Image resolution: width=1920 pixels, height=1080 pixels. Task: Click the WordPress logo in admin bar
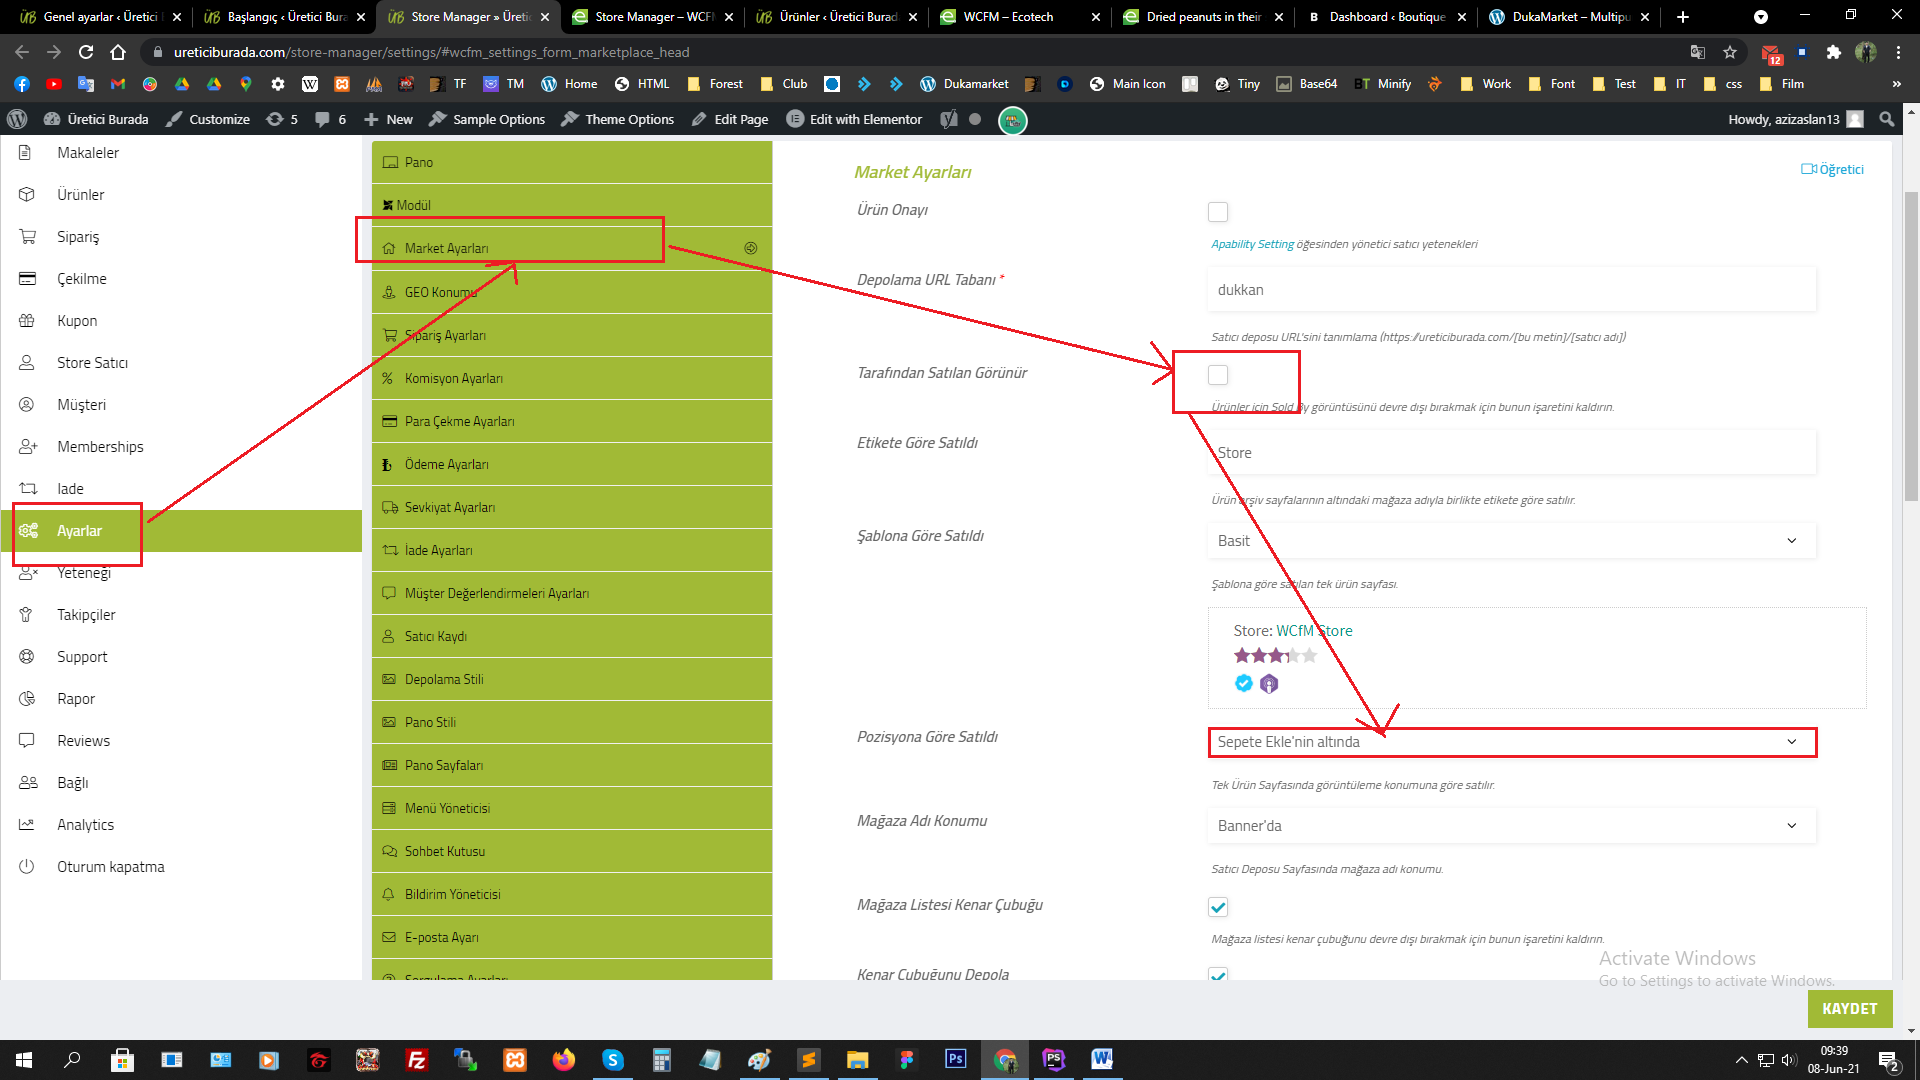17,119
